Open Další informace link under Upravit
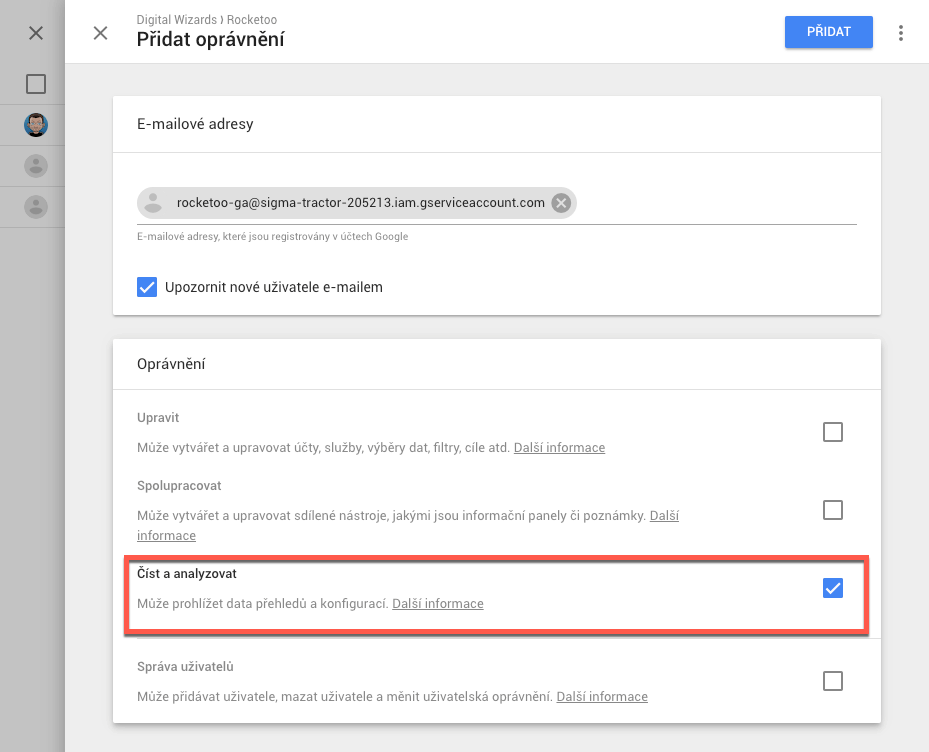The height and width of the screenshot is (752, 929). pyautogui.click(x=559, y=447)
